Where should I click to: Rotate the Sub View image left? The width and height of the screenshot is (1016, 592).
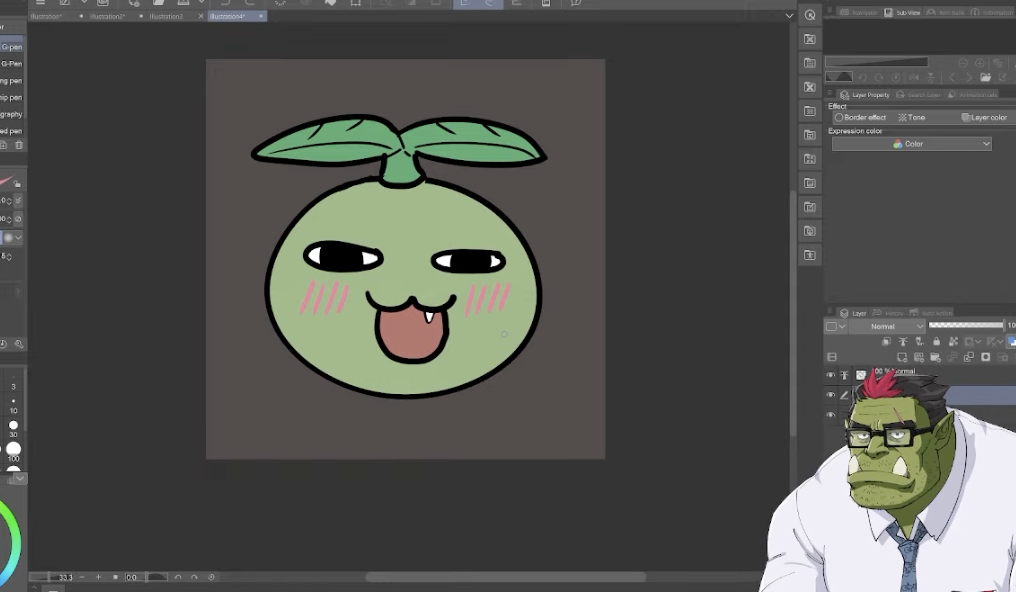[862, 77]
